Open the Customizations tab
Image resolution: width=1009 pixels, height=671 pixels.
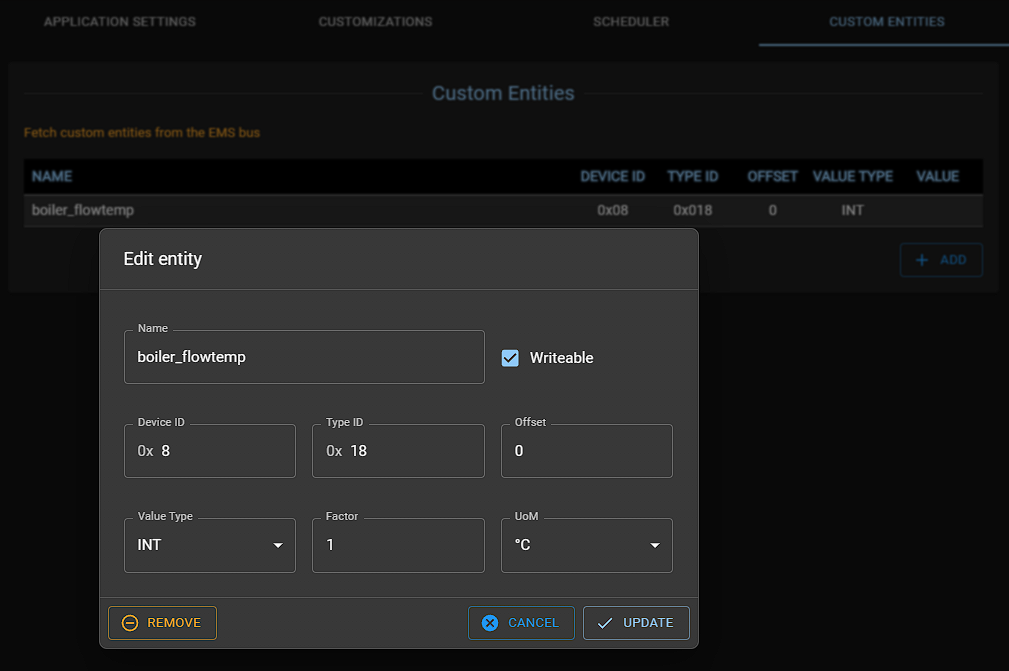pyautogui.click(x=375, y=22)
